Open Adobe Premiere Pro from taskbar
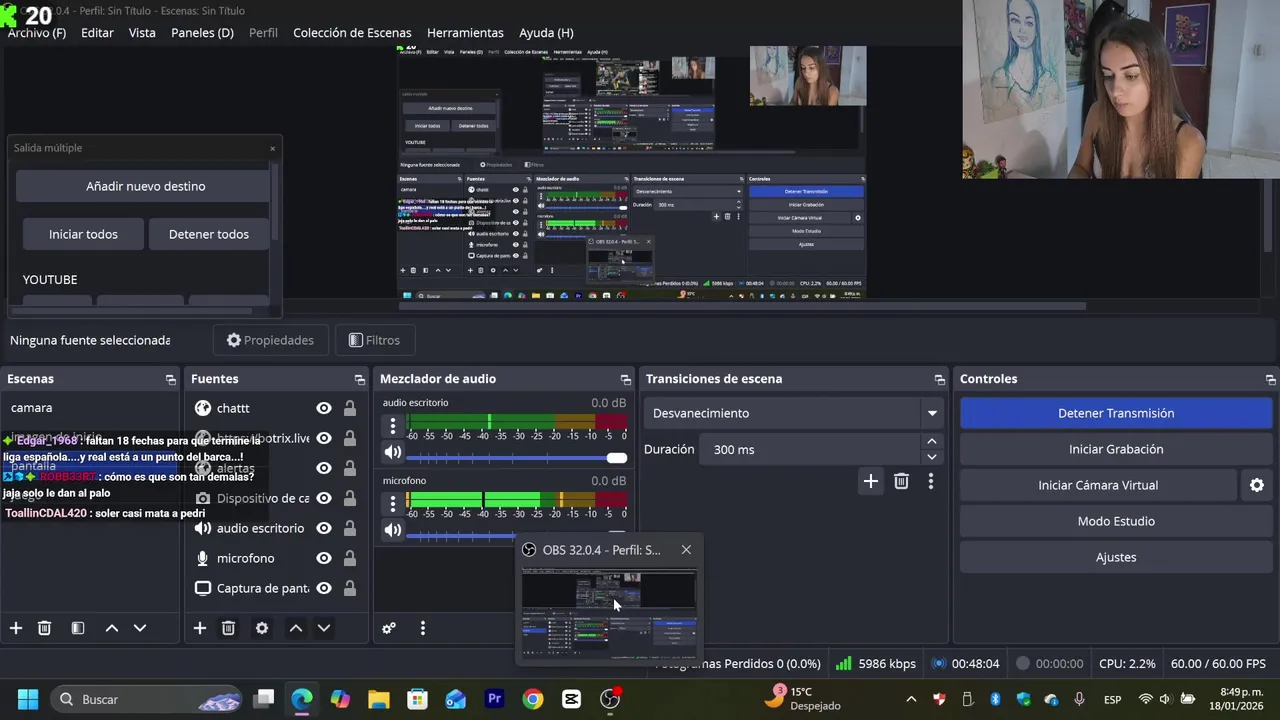The height and width of the screenshot is (720, 1280). point(494,699)
